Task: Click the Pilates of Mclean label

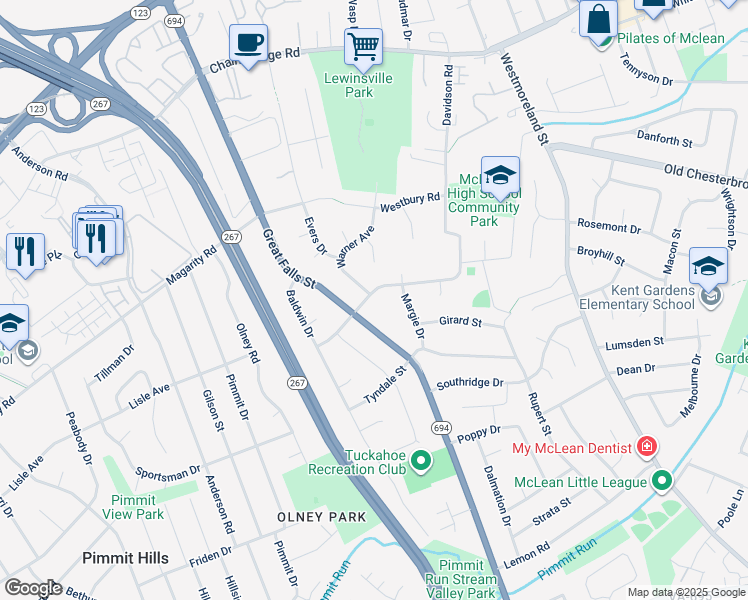Action: [x=671, y=38]
